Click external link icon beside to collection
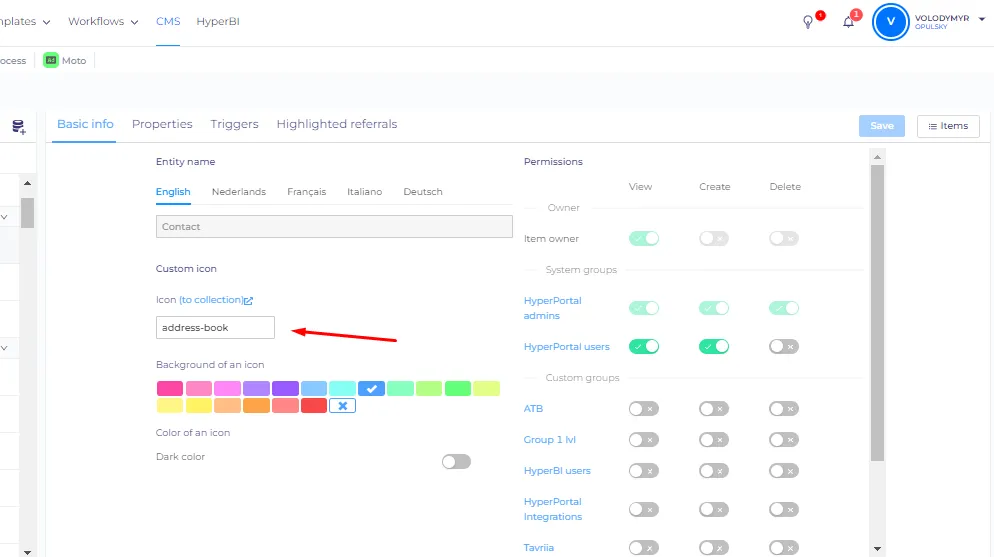994x557 pixels. tap(248, 300)
